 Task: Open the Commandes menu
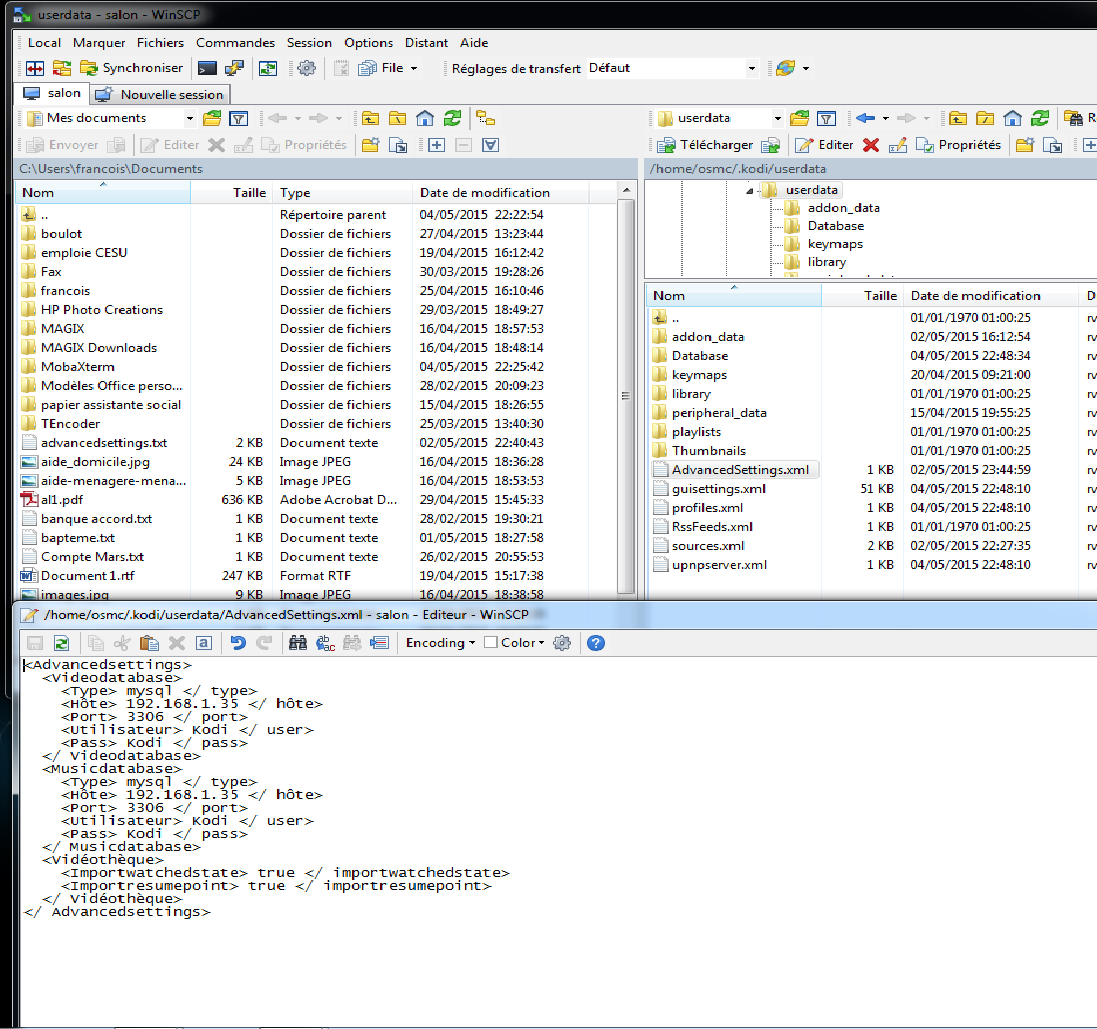coord(235,43)
